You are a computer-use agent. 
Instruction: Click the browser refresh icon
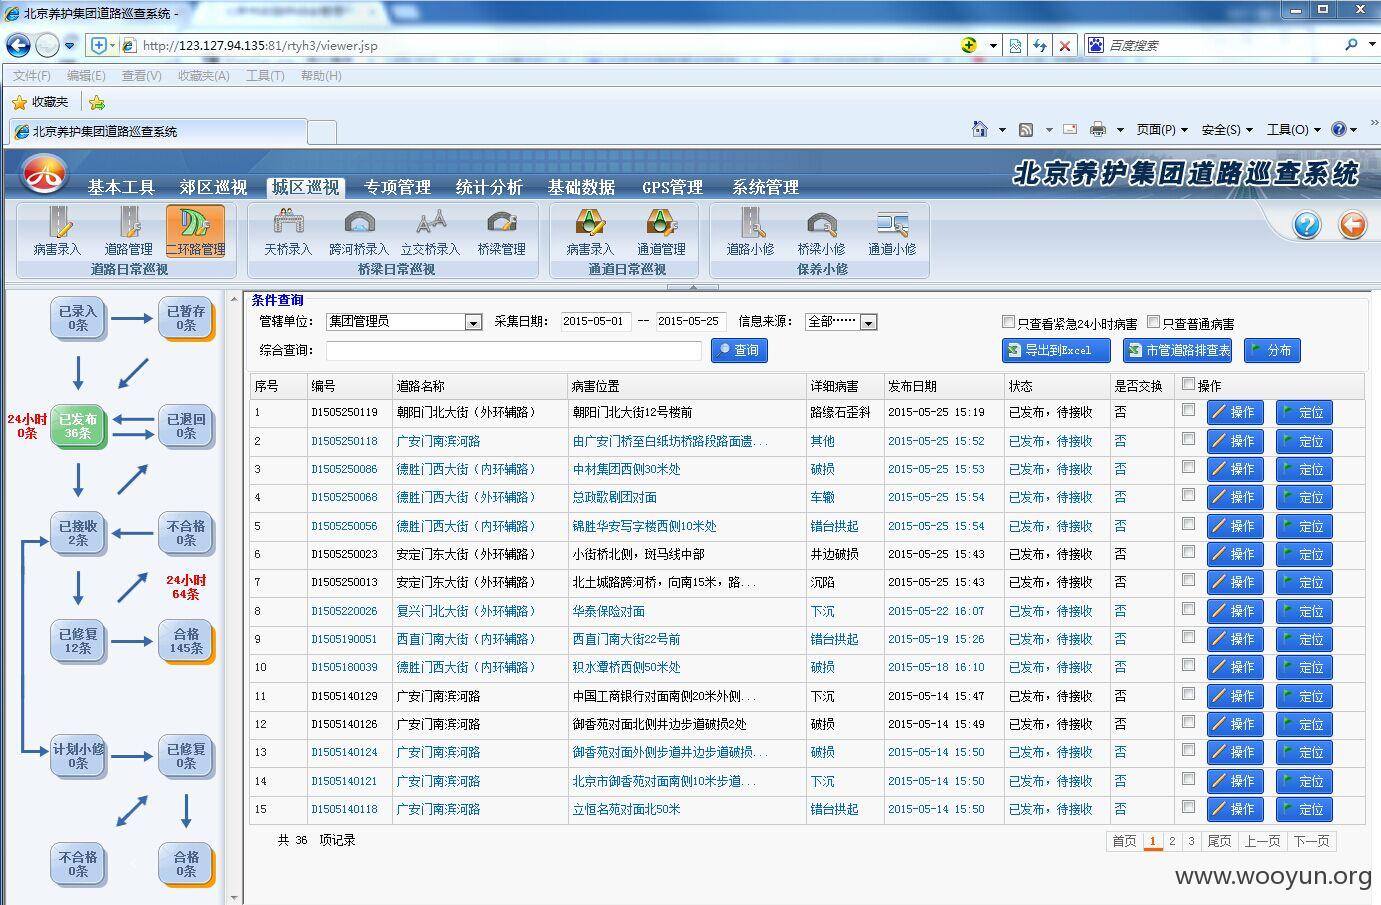pos(1040,45)
